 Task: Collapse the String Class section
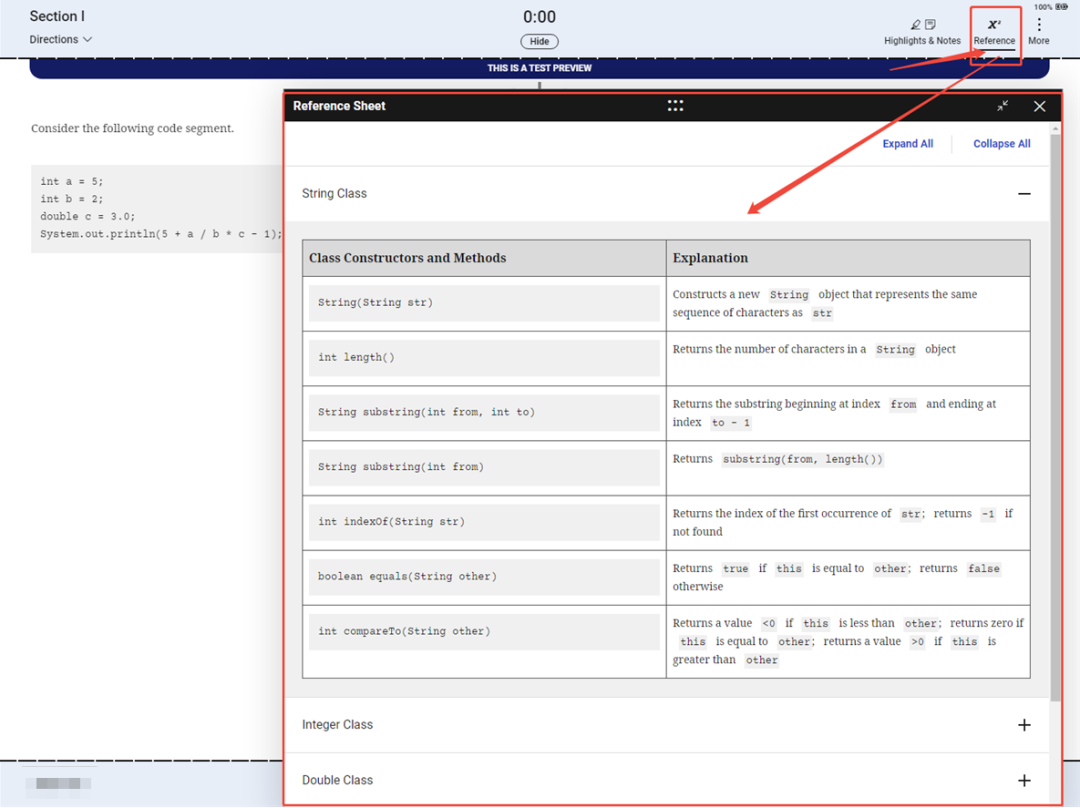click(x=1024, y=194)
